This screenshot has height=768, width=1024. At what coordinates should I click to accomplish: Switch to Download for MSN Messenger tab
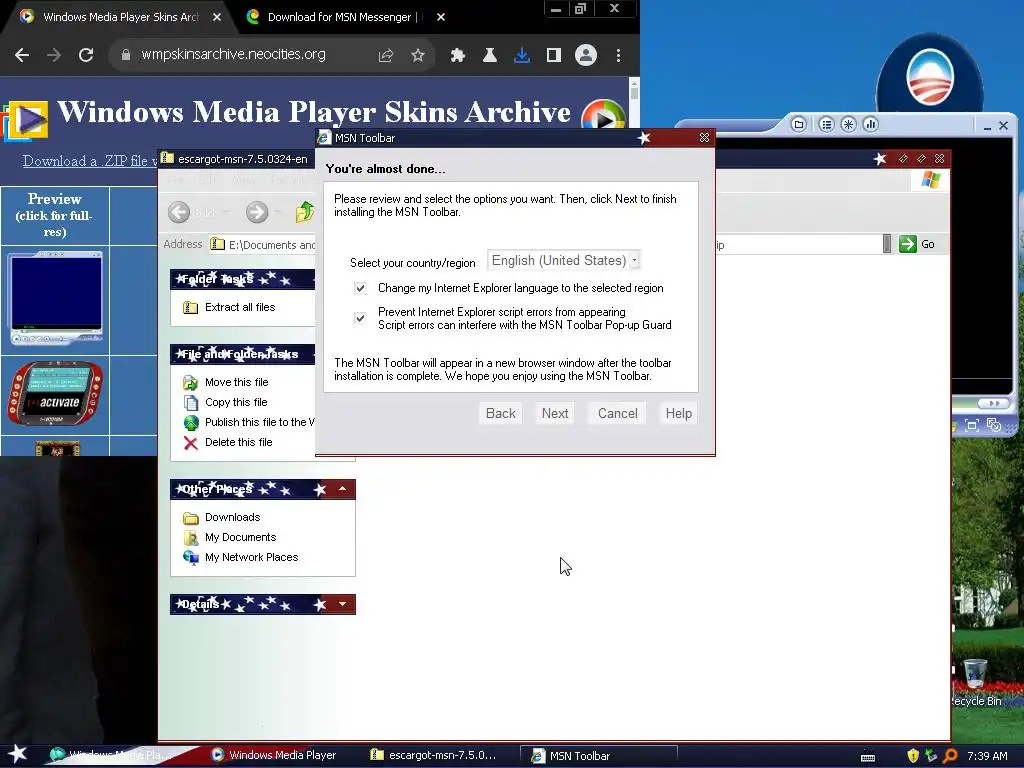(x=342, y=17)
